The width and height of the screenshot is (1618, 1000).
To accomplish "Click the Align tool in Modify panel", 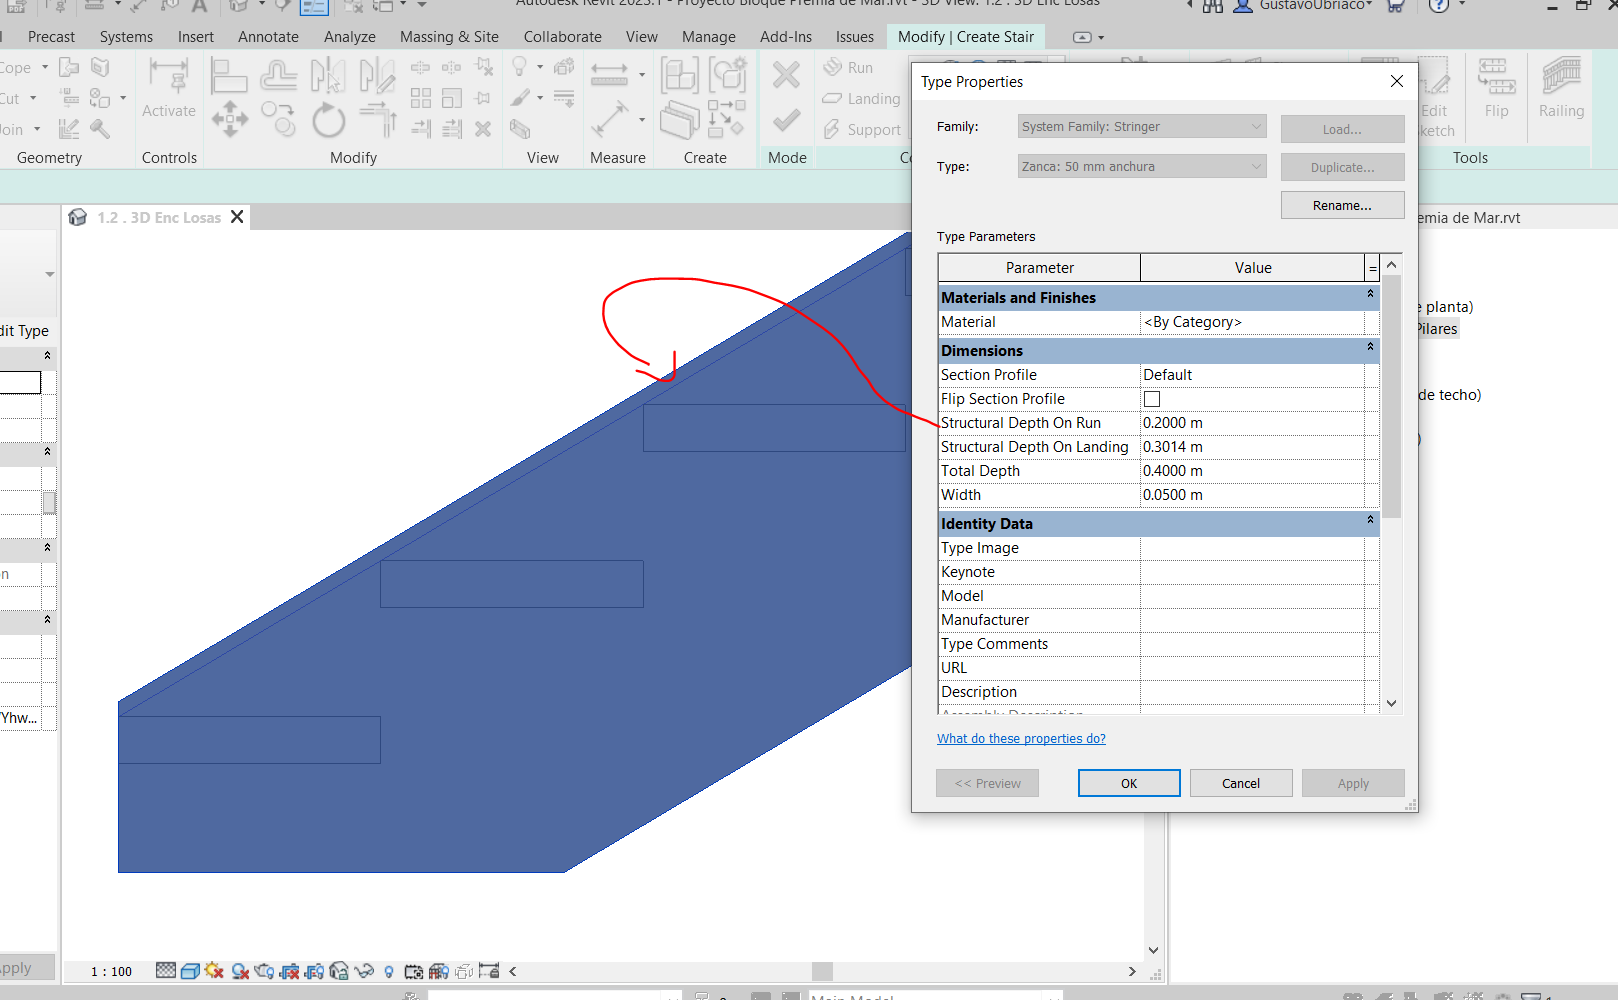I will click(228, 76).
